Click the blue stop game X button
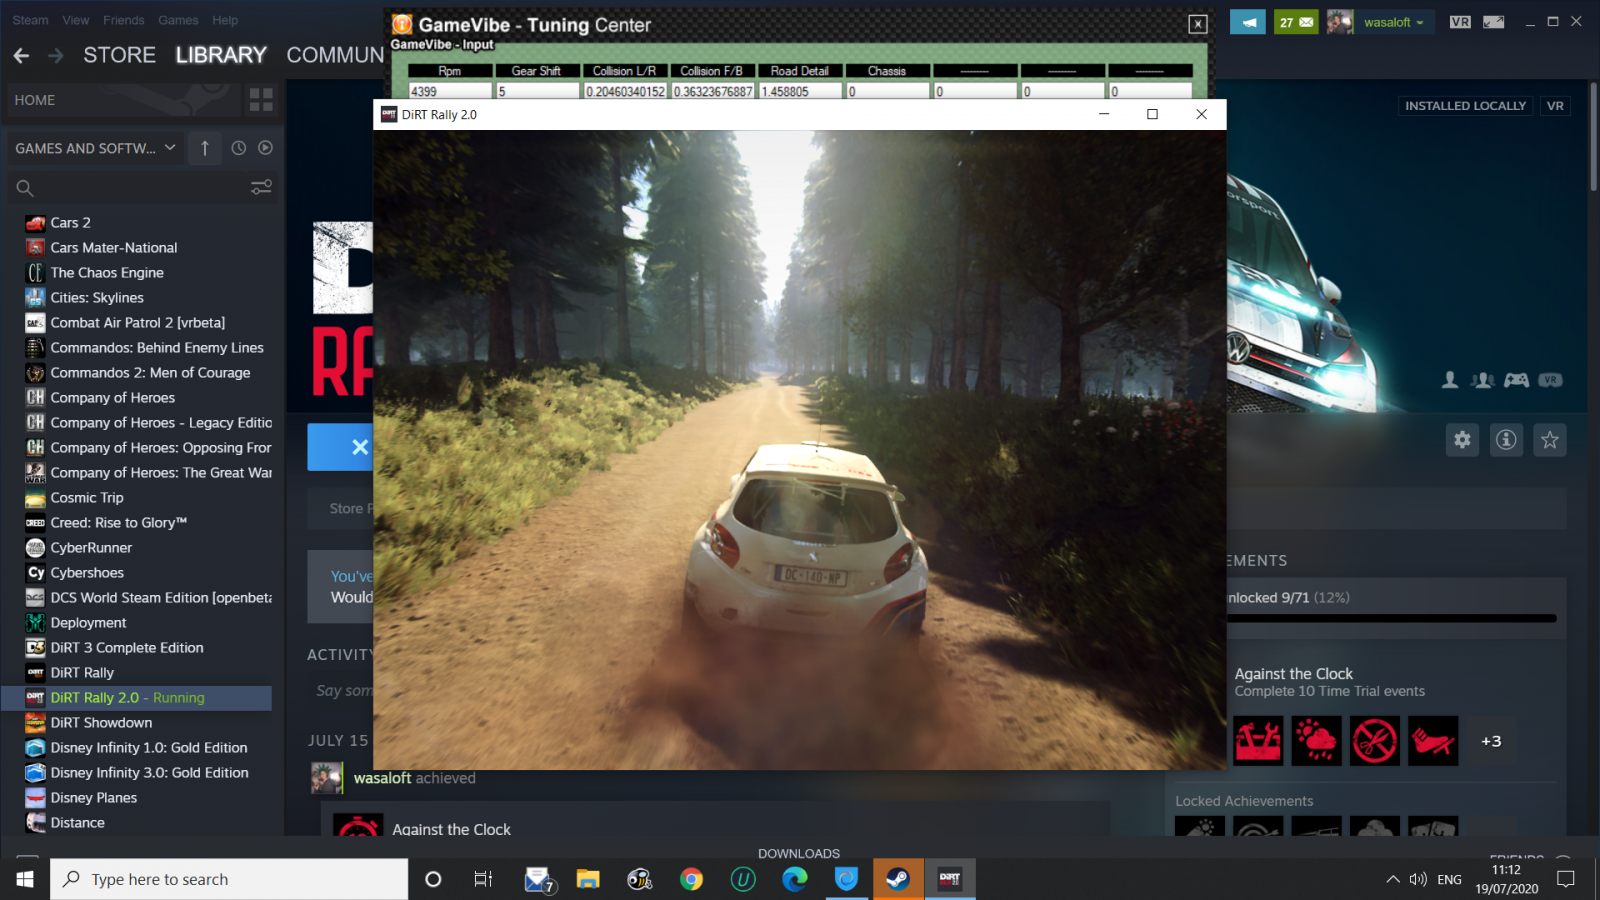Screen dimensions: 1600x900 (341, 447)
